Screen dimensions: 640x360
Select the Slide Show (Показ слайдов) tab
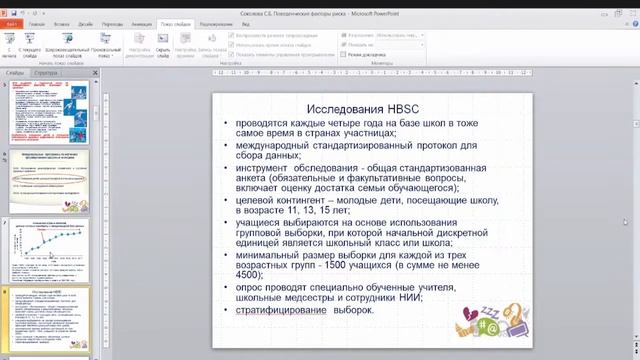click(x=176, y=24)
